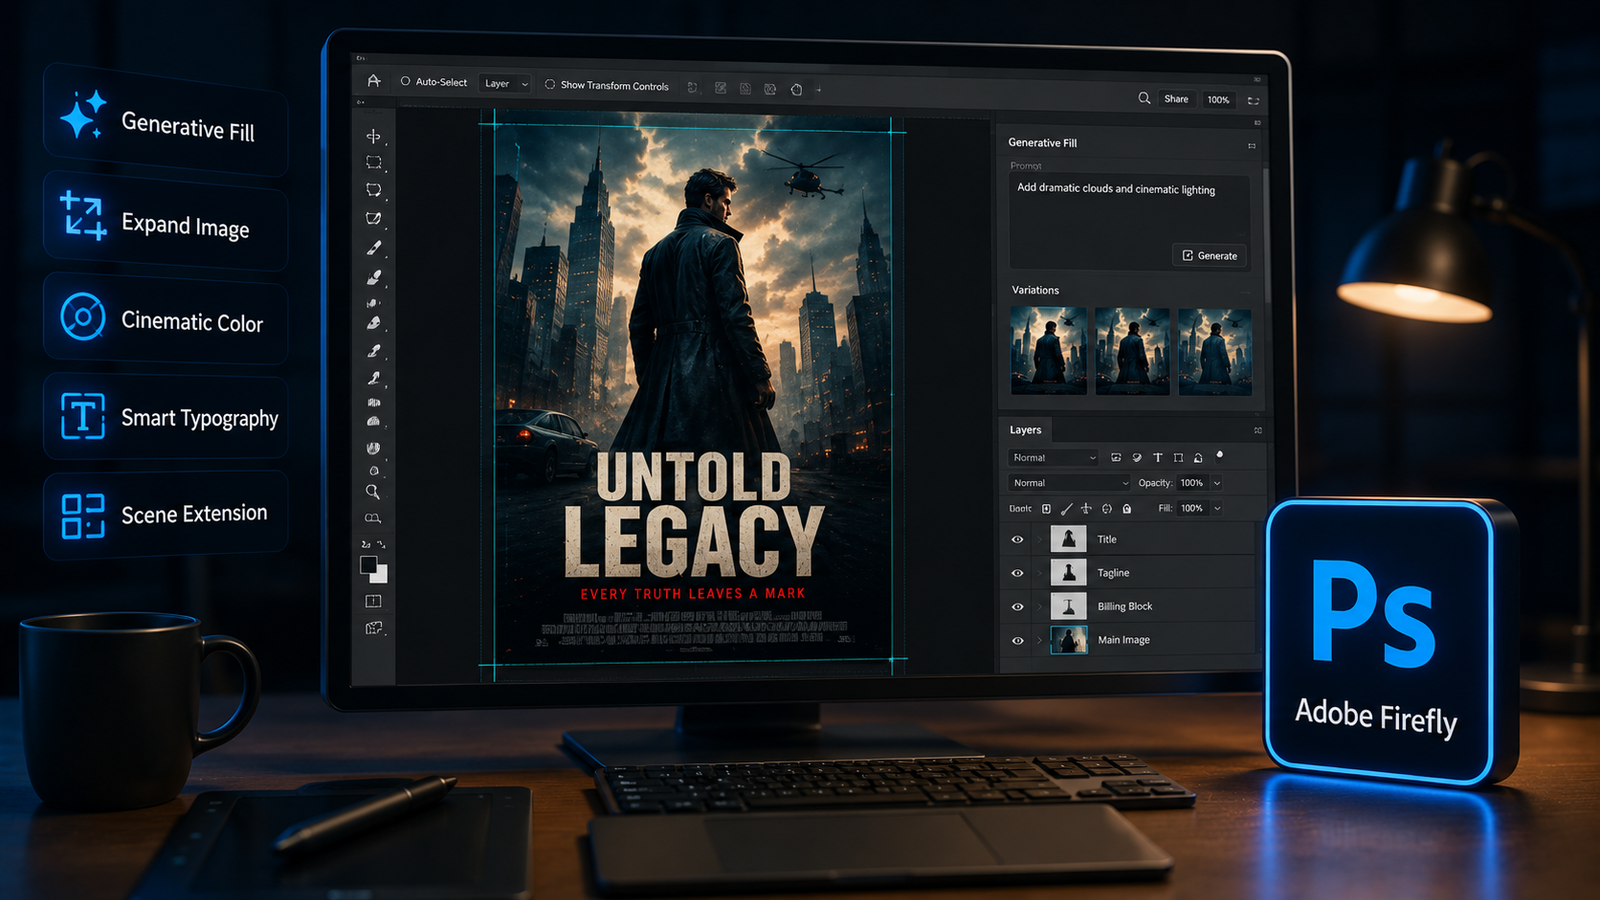
Task: Open the Layers panel menu icon
Action: tap(1258, 431)
